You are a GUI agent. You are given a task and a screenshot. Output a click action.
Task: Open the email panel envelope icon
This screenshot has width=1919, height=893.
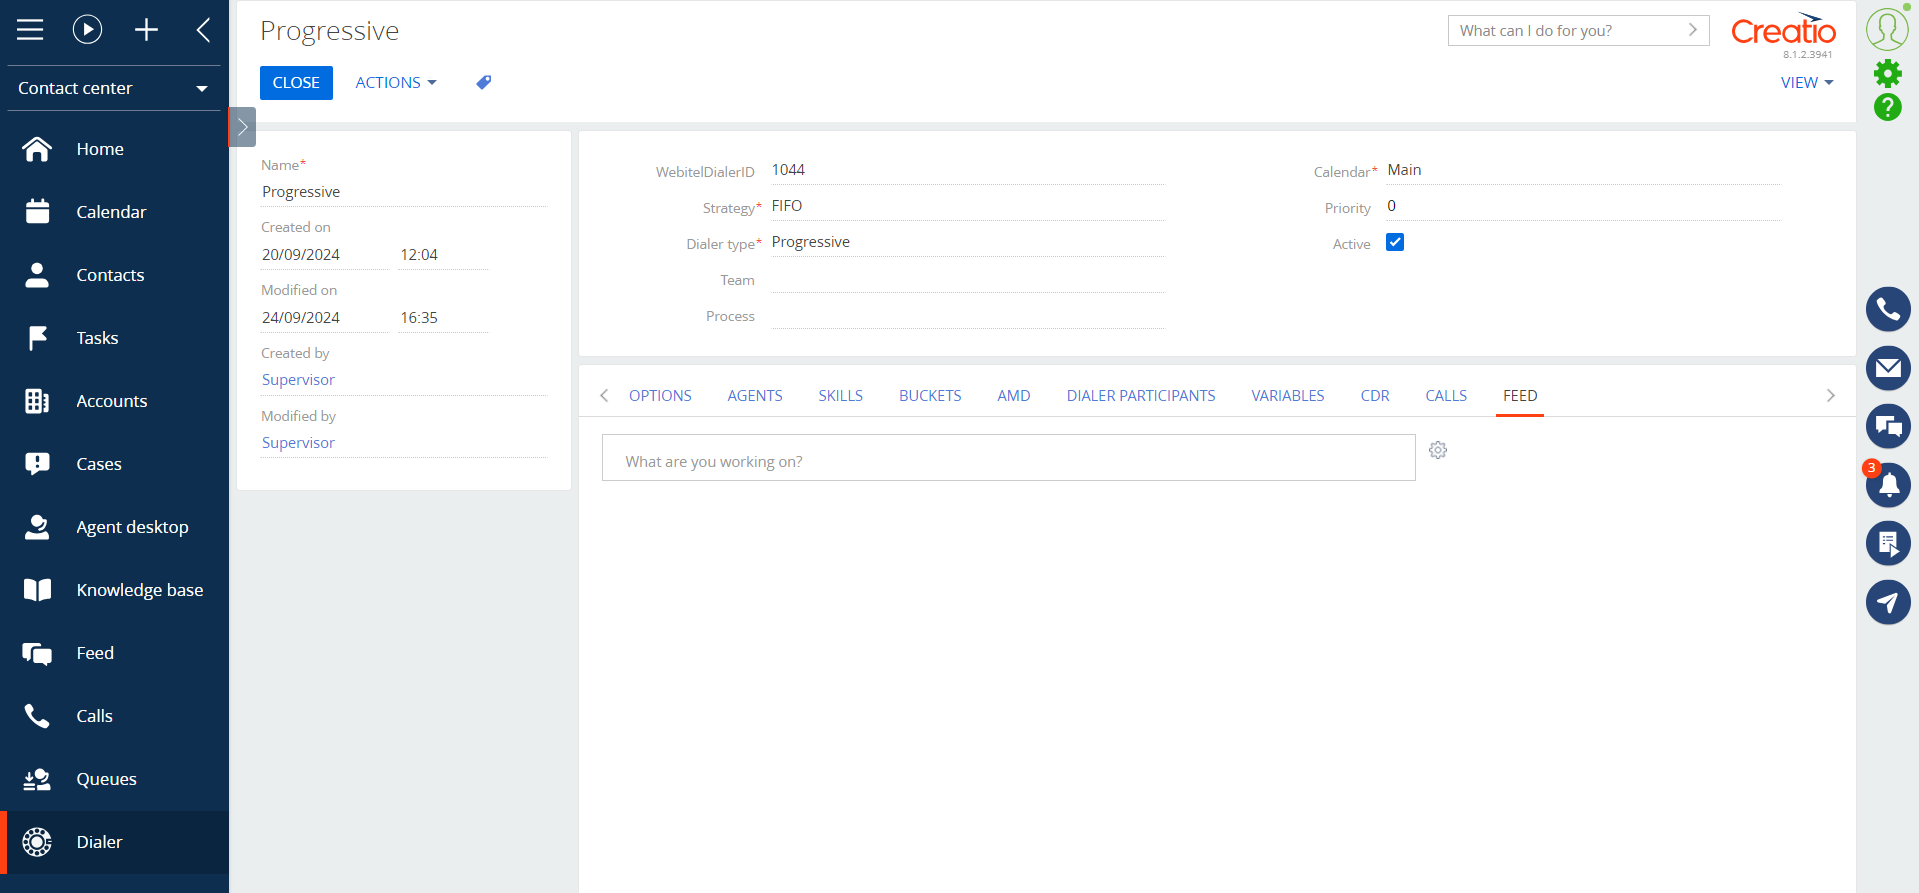point(1888,368)
